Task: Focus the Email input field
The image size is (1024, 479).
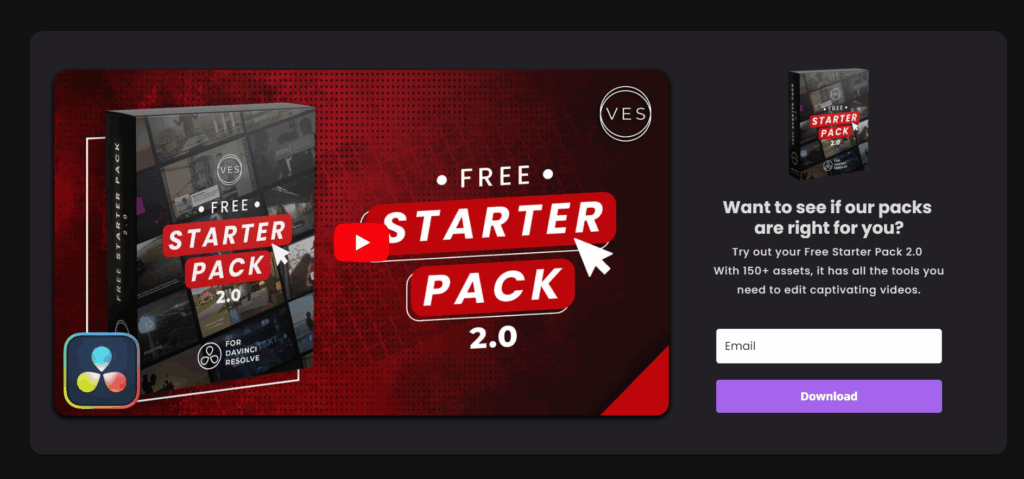Action: click(x=829, y=346)
